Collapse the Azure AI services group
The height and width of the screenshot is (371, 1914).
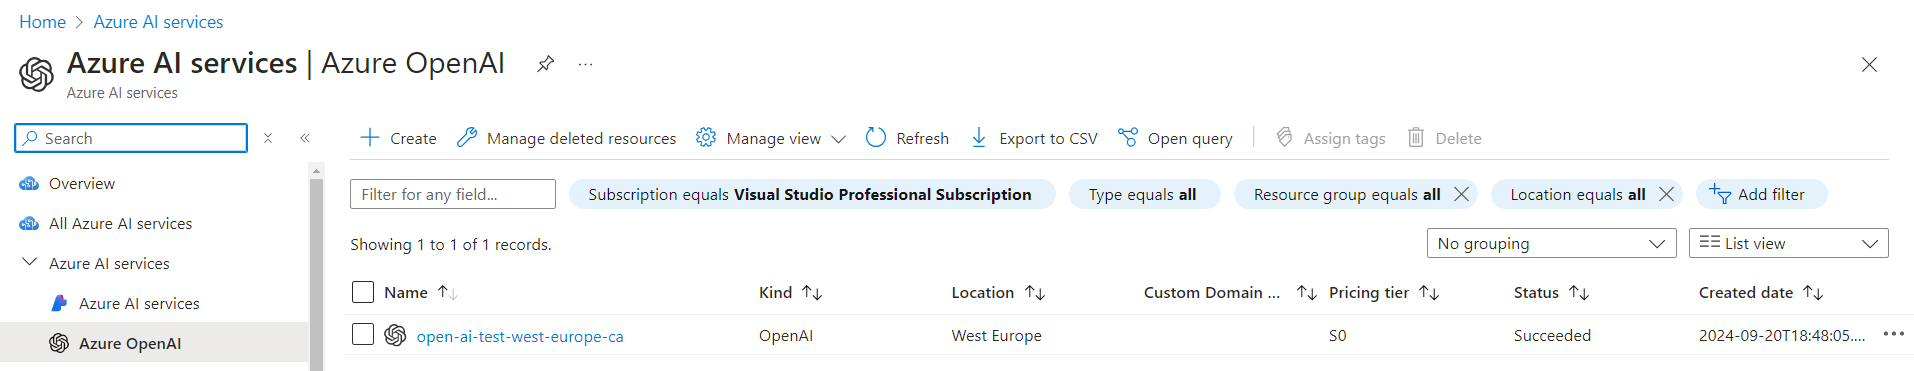pos(30,263)
